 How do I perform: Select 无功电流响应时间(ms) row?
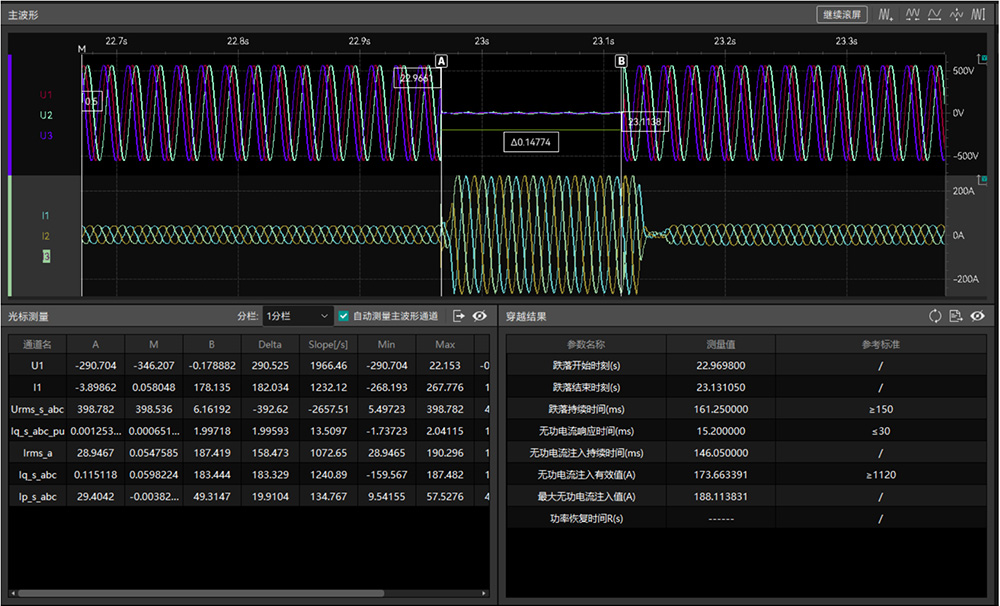[x=746, y=431]
